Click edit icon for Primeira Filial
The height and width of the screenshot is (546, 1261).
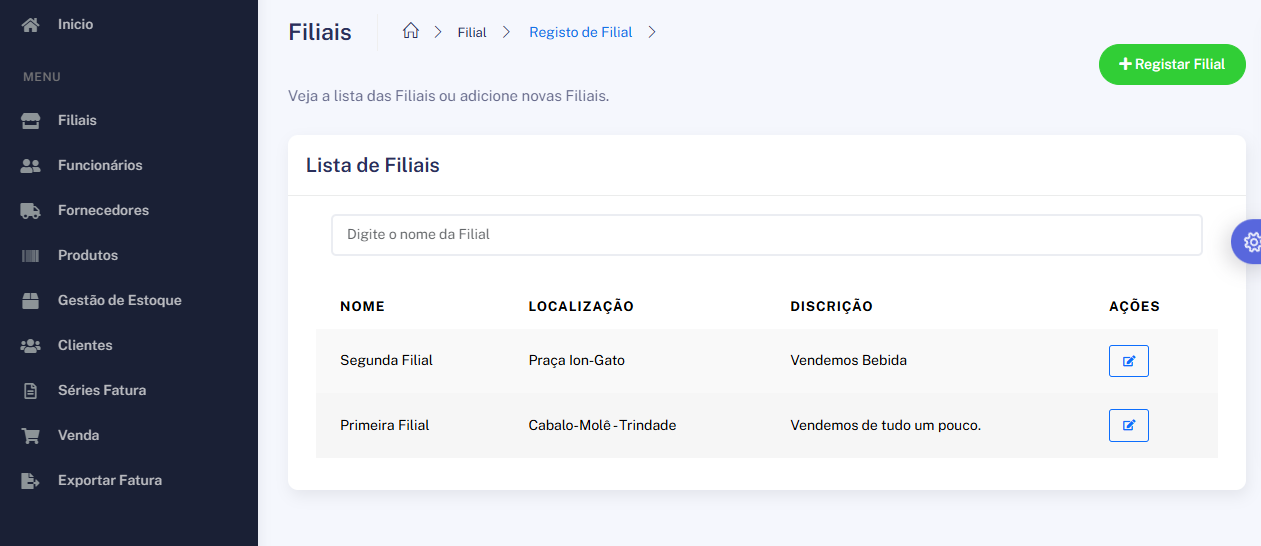[x=1128, y=425]
